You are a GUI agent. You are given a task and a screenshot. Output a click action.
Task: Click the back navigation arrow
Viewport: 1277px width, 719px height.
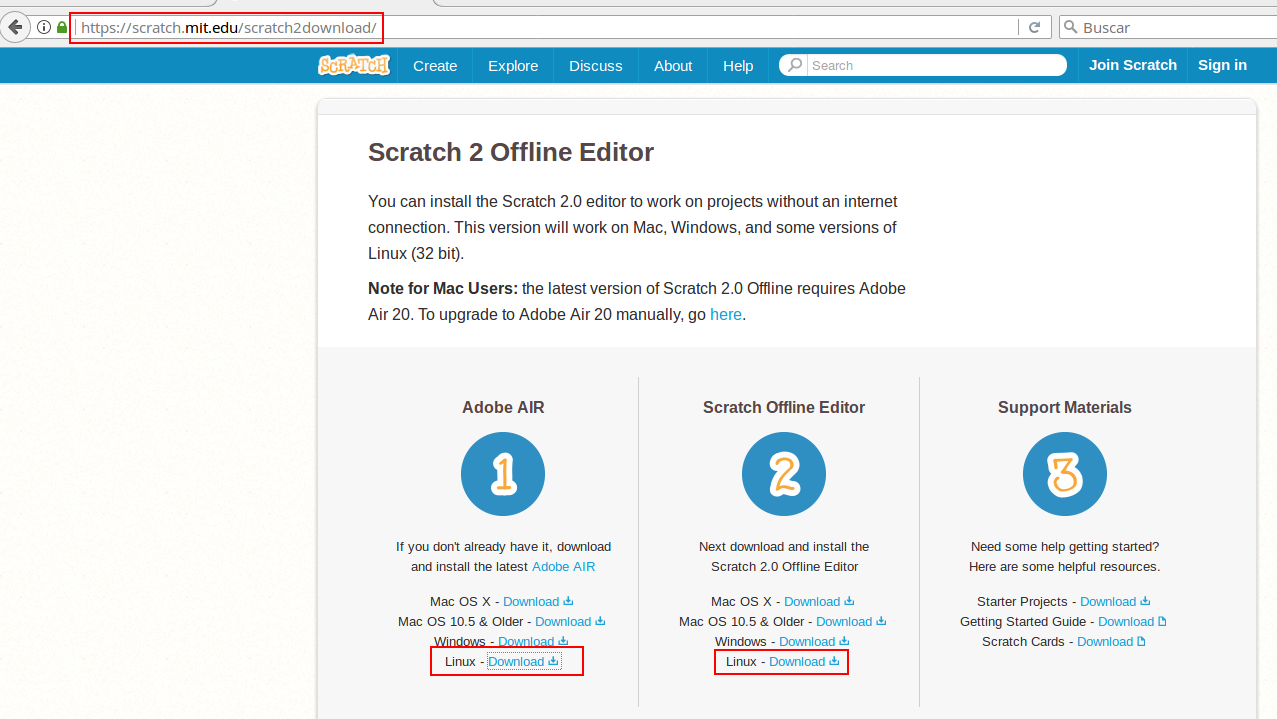[15, 26]
